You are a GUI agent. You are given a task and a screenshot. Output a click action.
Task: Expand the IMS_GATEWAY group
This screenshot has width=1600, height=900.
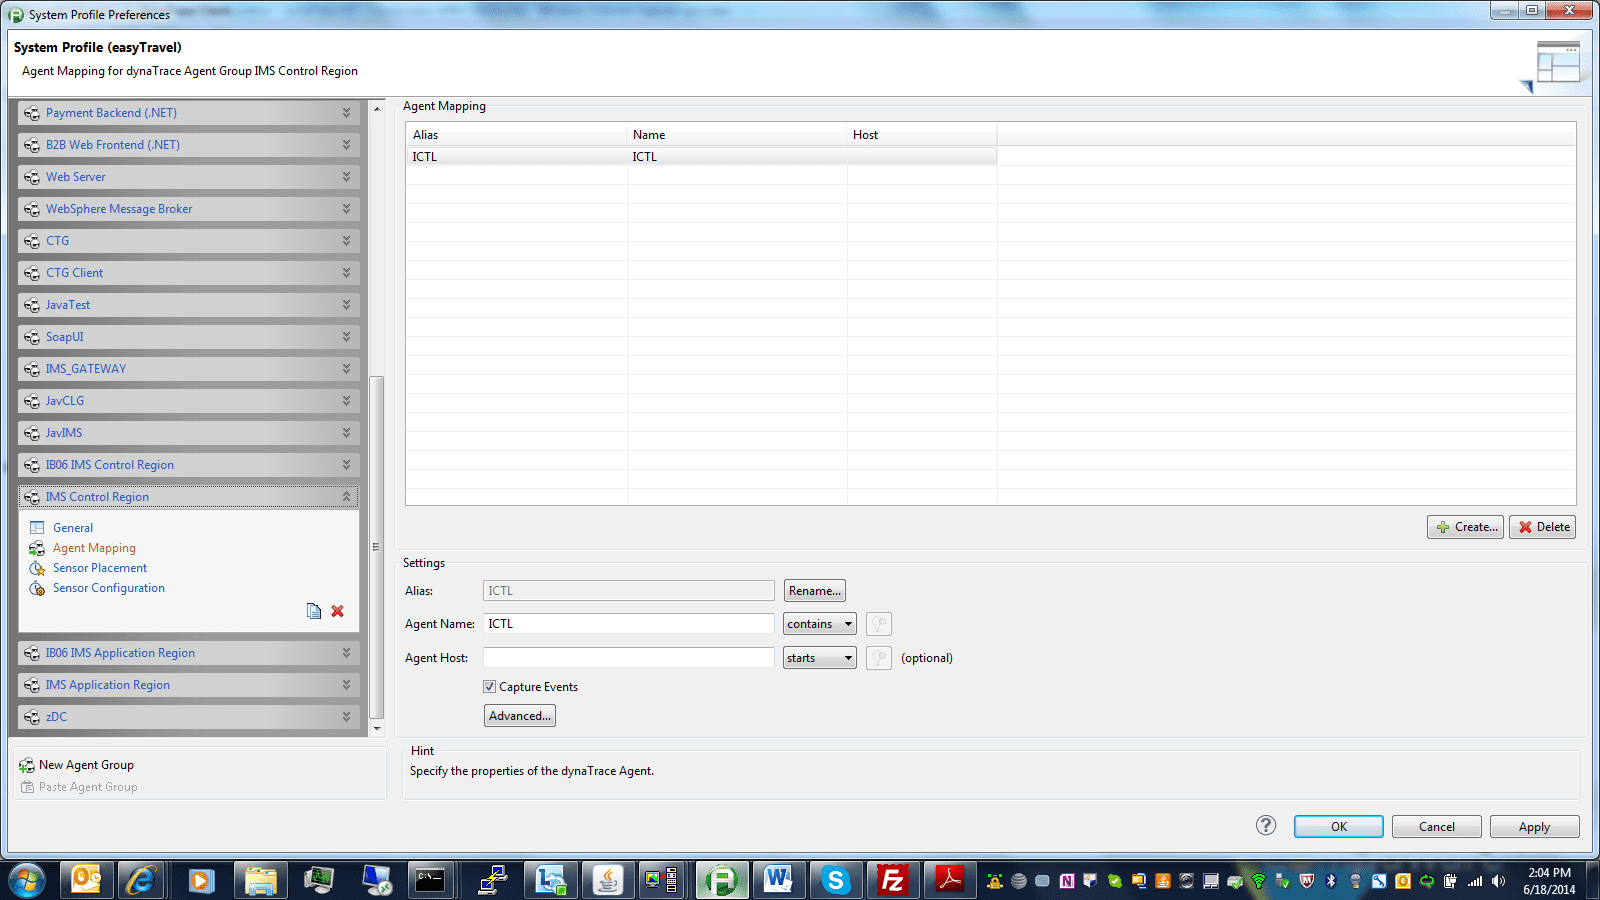coord(346,369)
